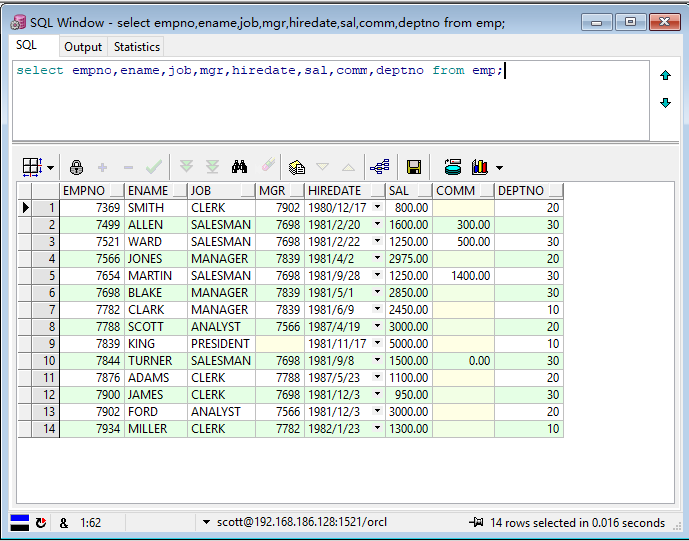Switch to the Output tab
Image resolution: width=689 pixels, height=541 pixels.
[83, 47]
